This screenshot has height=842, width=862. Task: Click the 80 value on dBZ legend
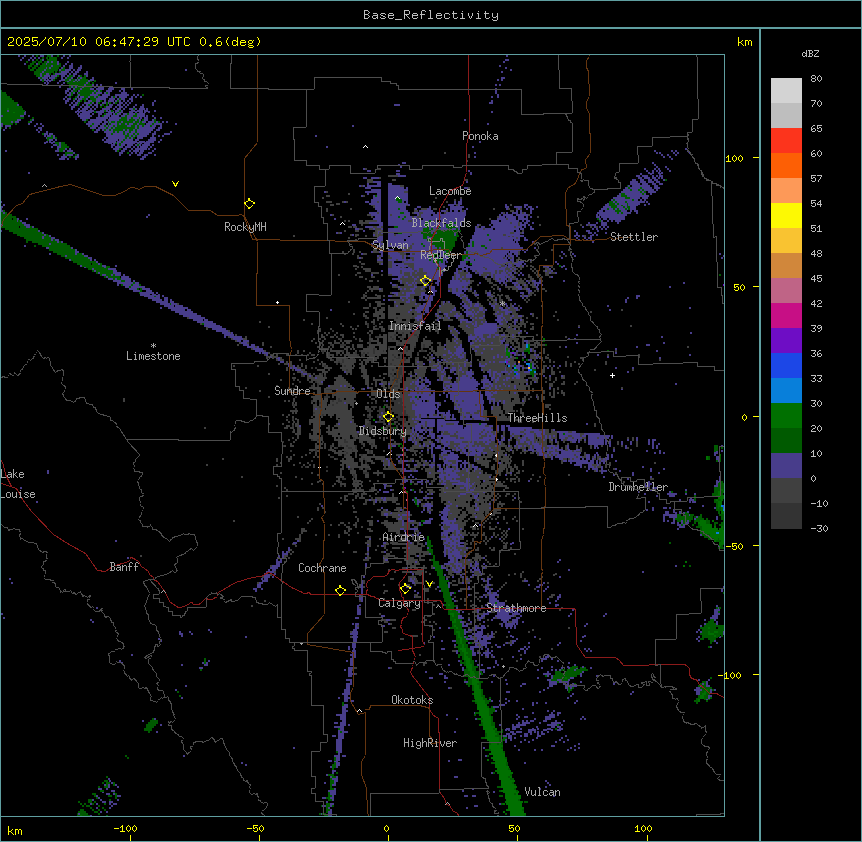(816, 79)
